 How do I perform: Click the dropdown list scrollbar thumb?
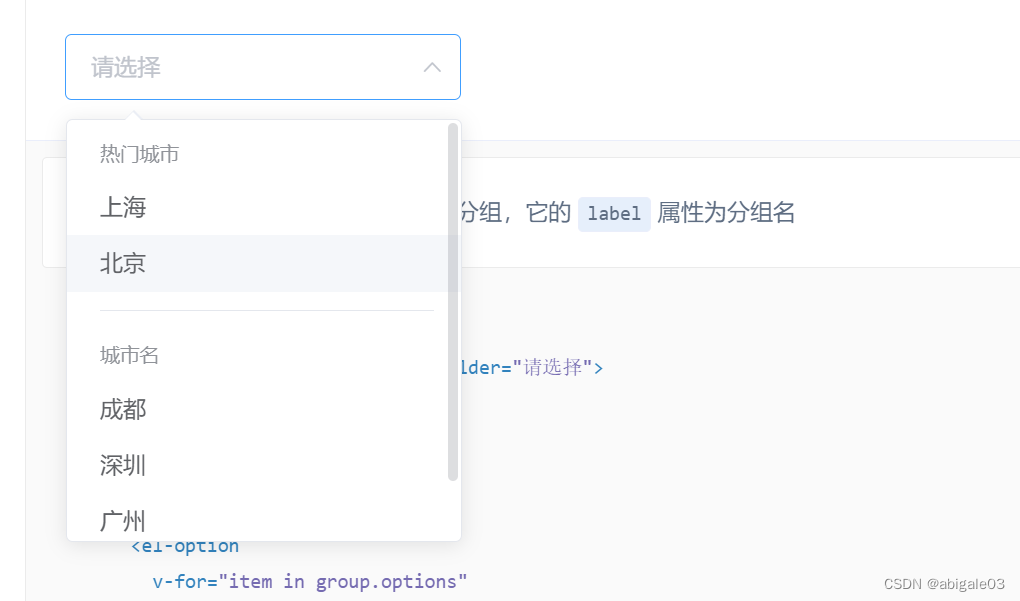(x=453, y=302)
